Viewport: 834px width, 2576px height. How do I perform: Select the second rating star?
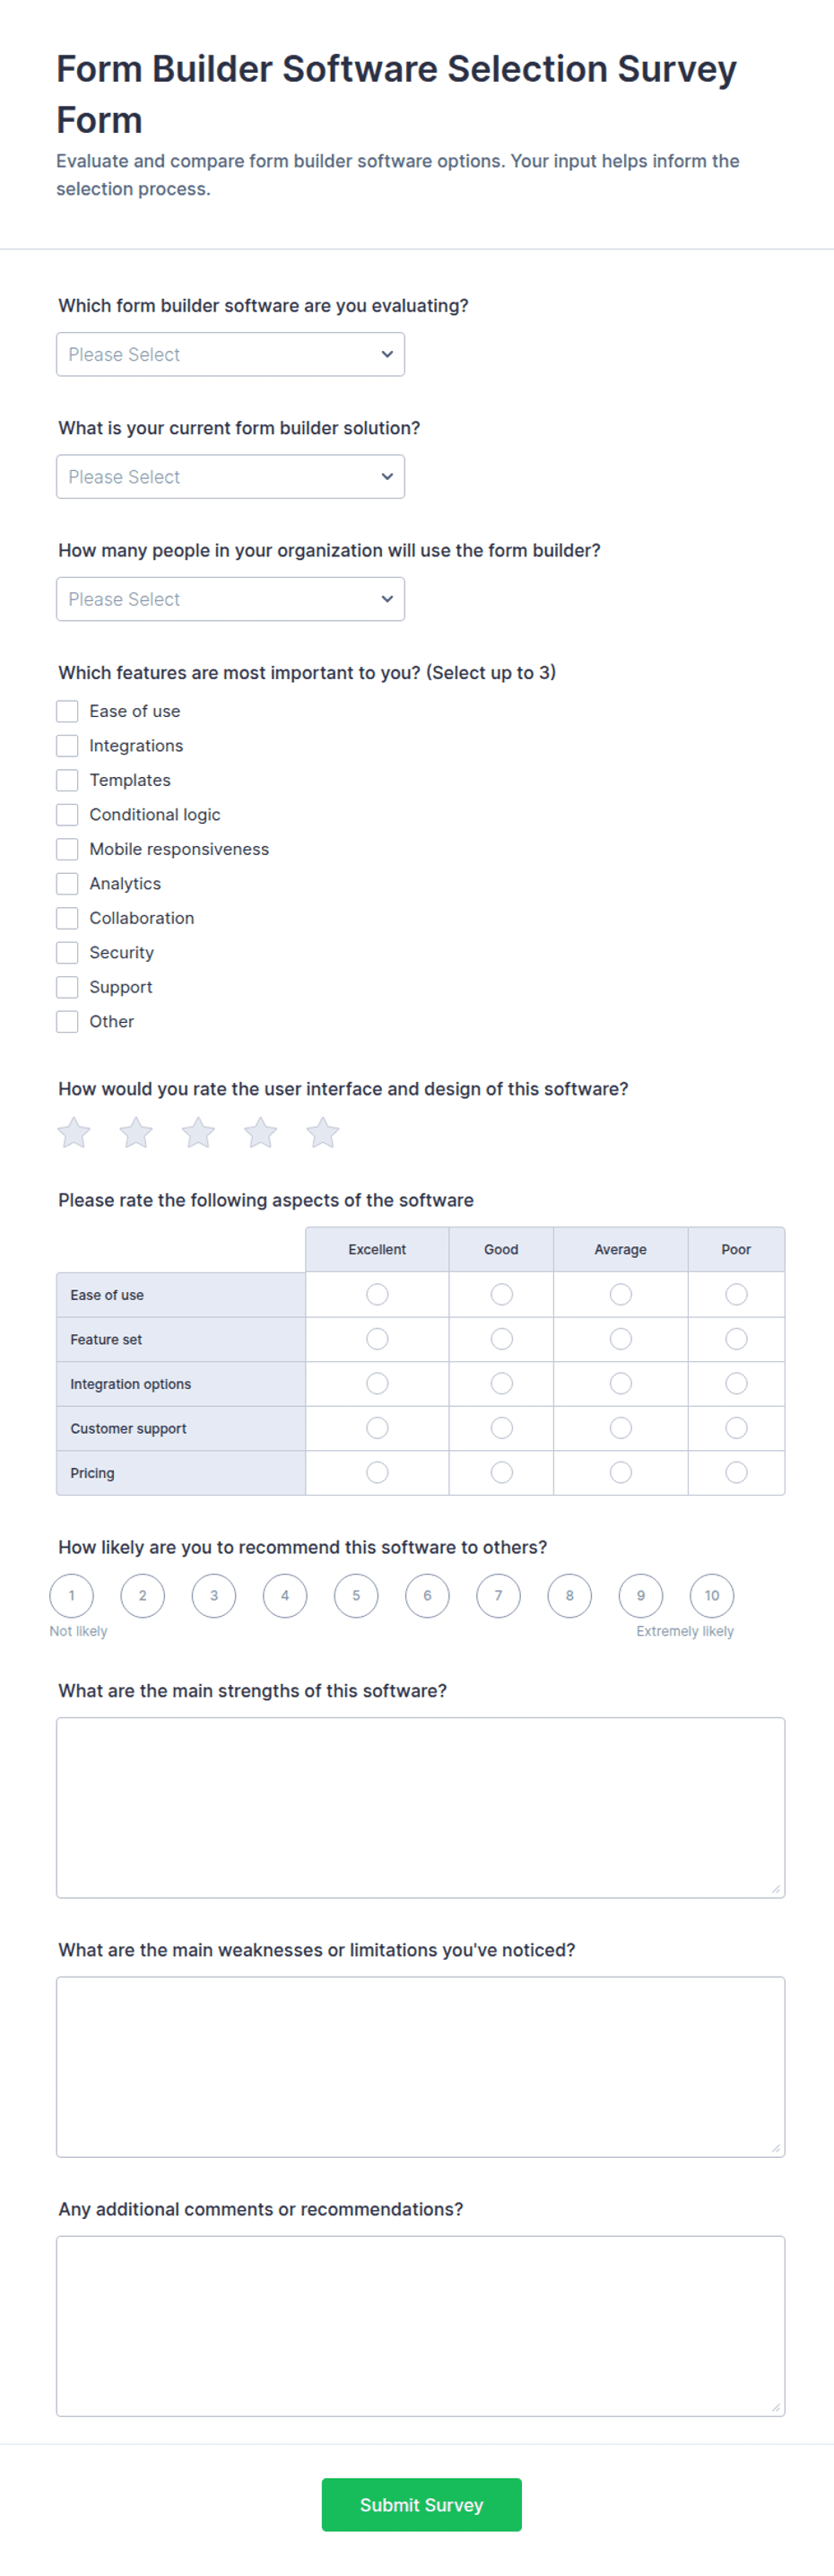(136, 1132)
